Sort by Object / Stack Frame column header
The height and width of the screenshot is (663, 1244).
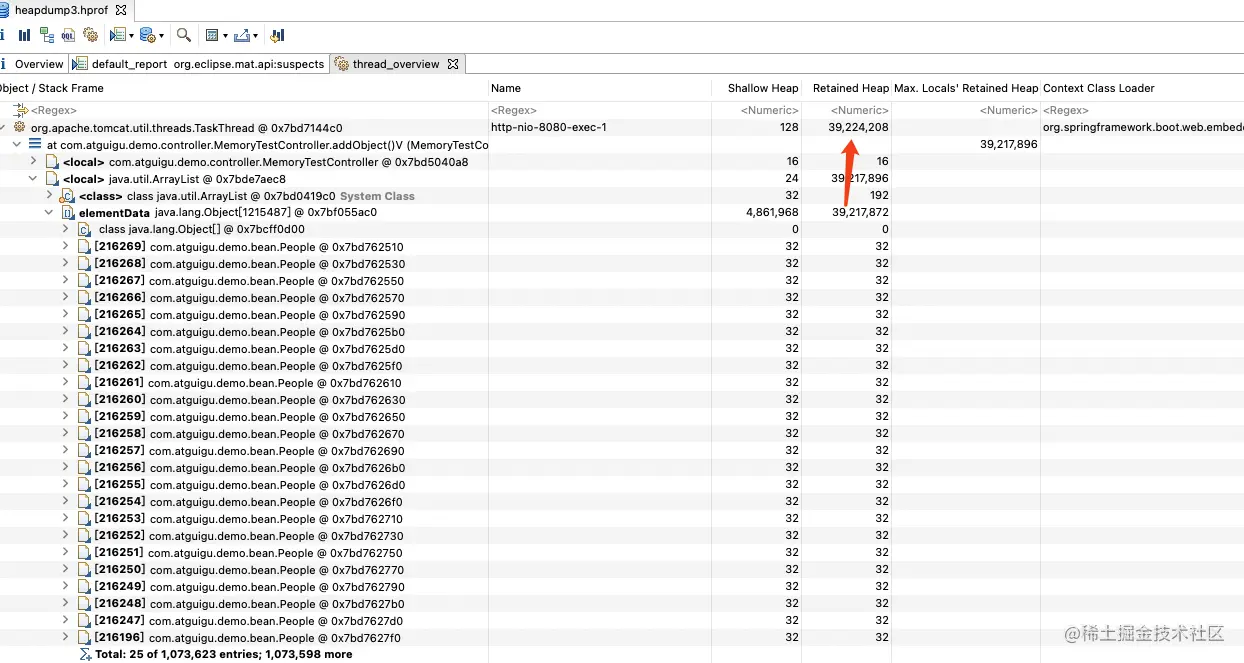click(x=244, y=88)
